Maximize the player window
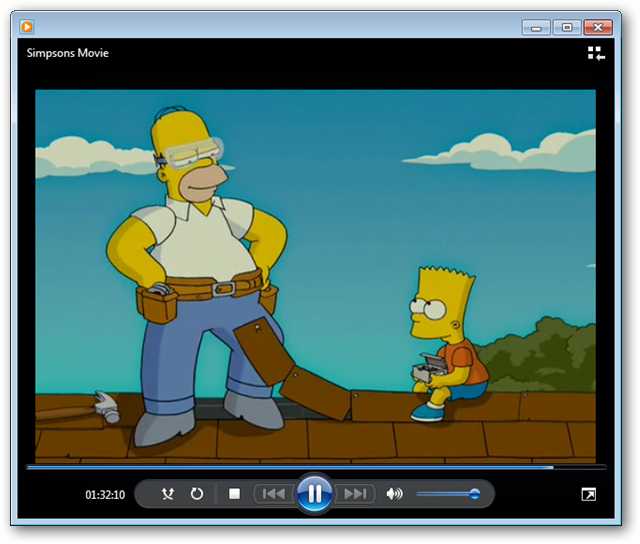This screenshot has height=544, width=640. click(567, 27)
